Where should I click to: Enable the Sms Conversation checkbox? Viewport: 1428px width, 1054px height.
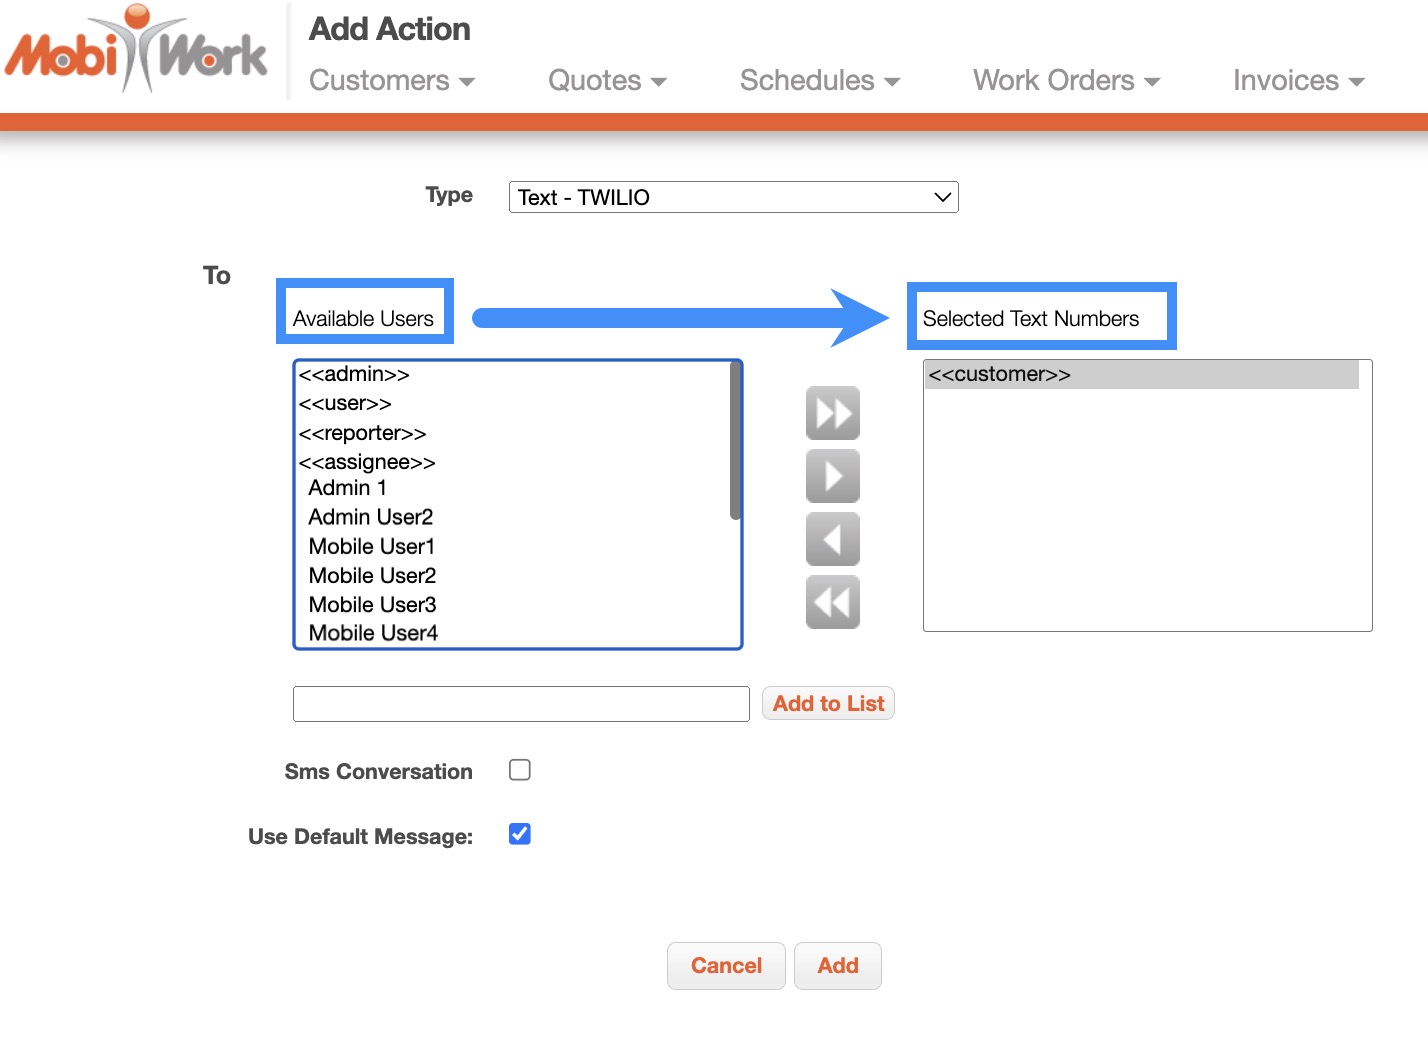tap(520, 770)
